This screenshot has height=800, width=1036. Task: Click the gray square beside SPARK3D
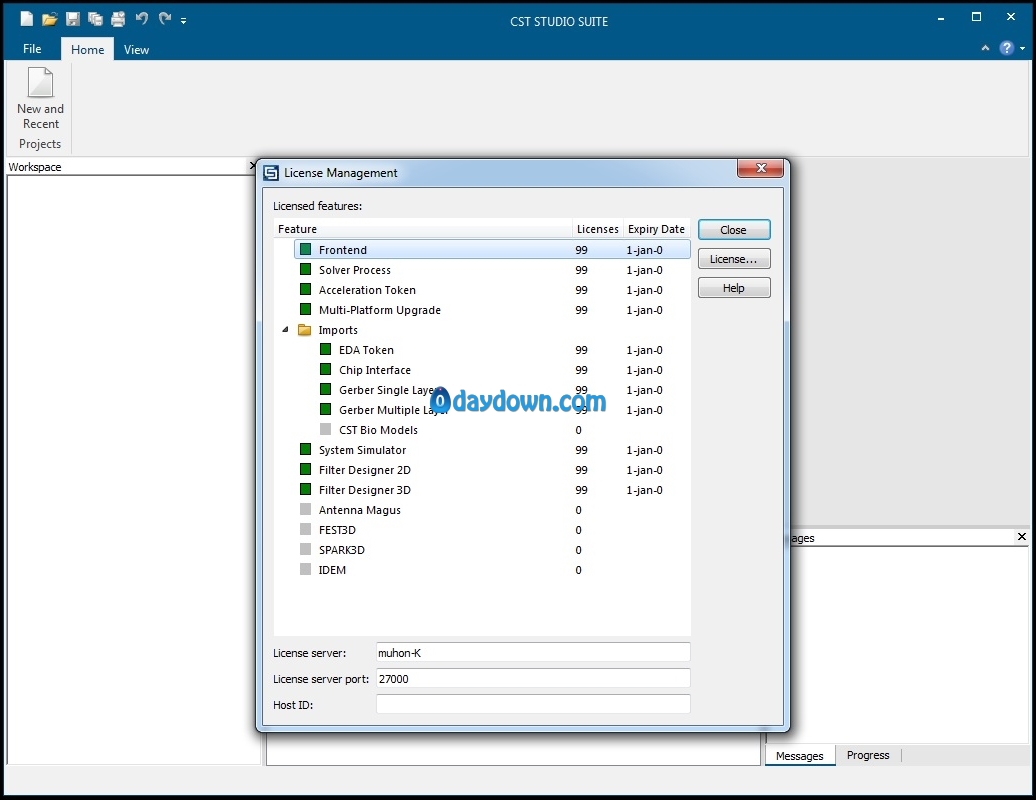pos(305,549)
